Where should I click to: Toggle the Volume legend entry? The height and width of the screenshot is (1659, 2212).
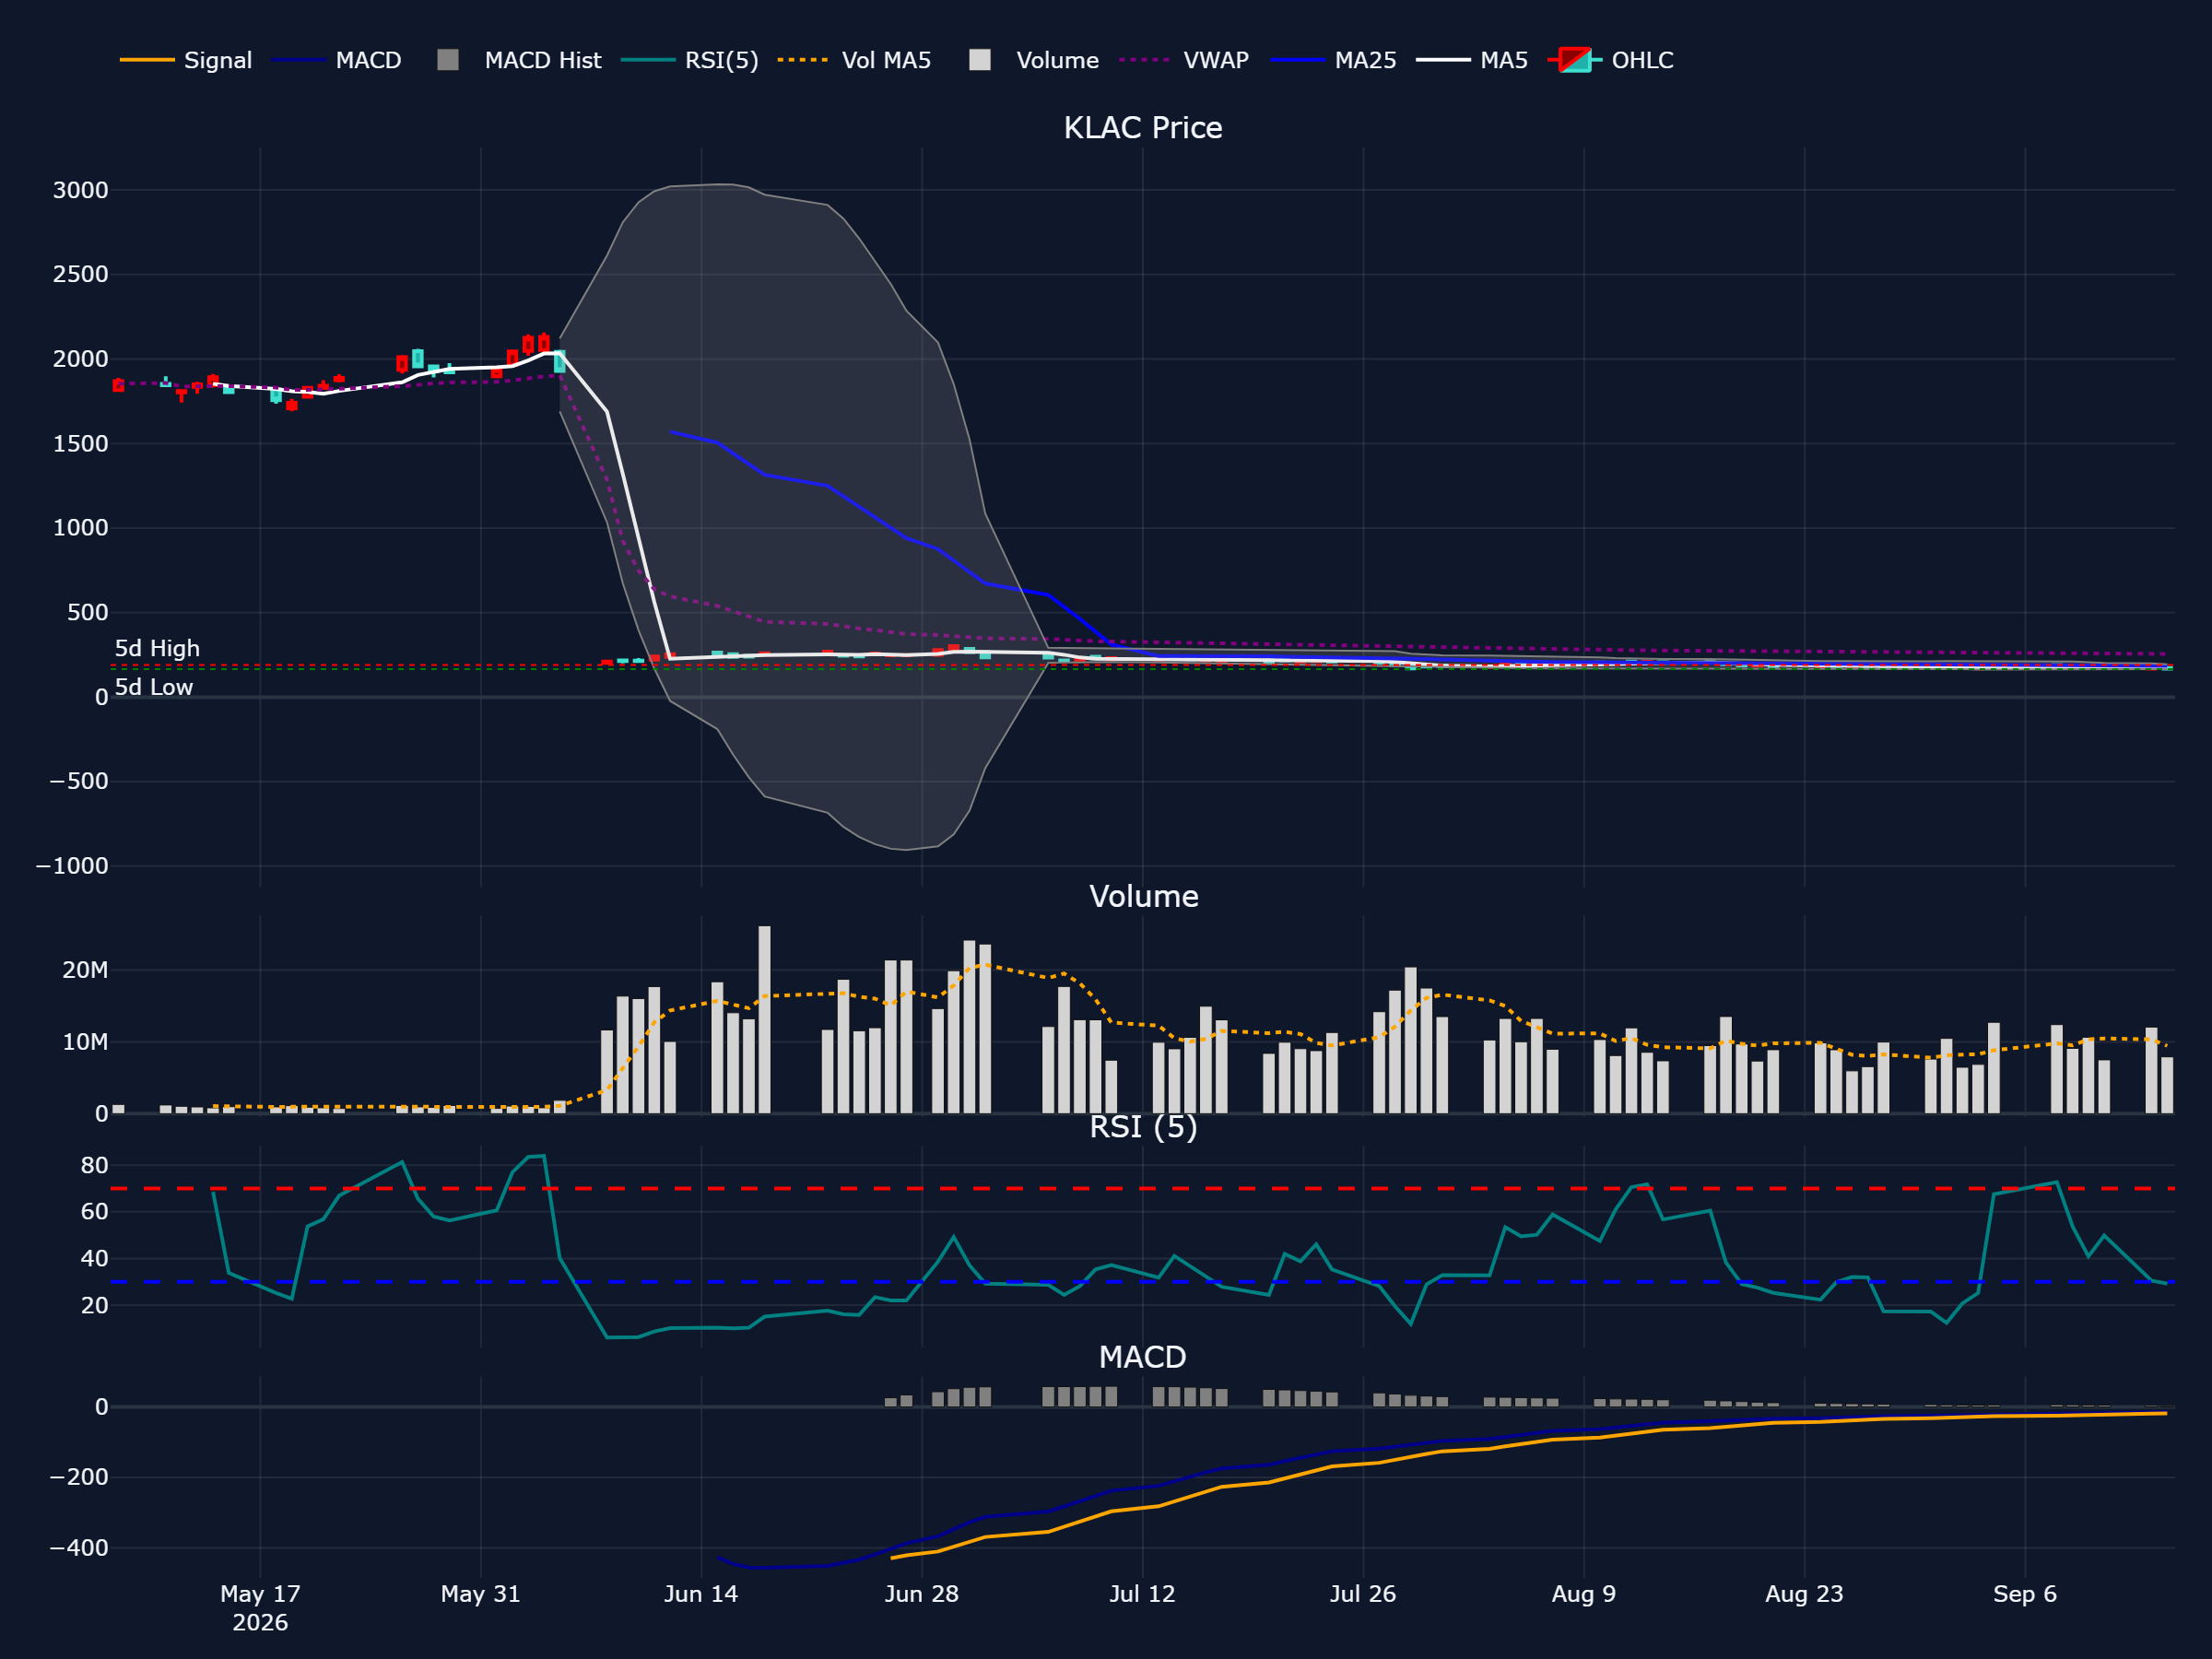(1033, 60)
